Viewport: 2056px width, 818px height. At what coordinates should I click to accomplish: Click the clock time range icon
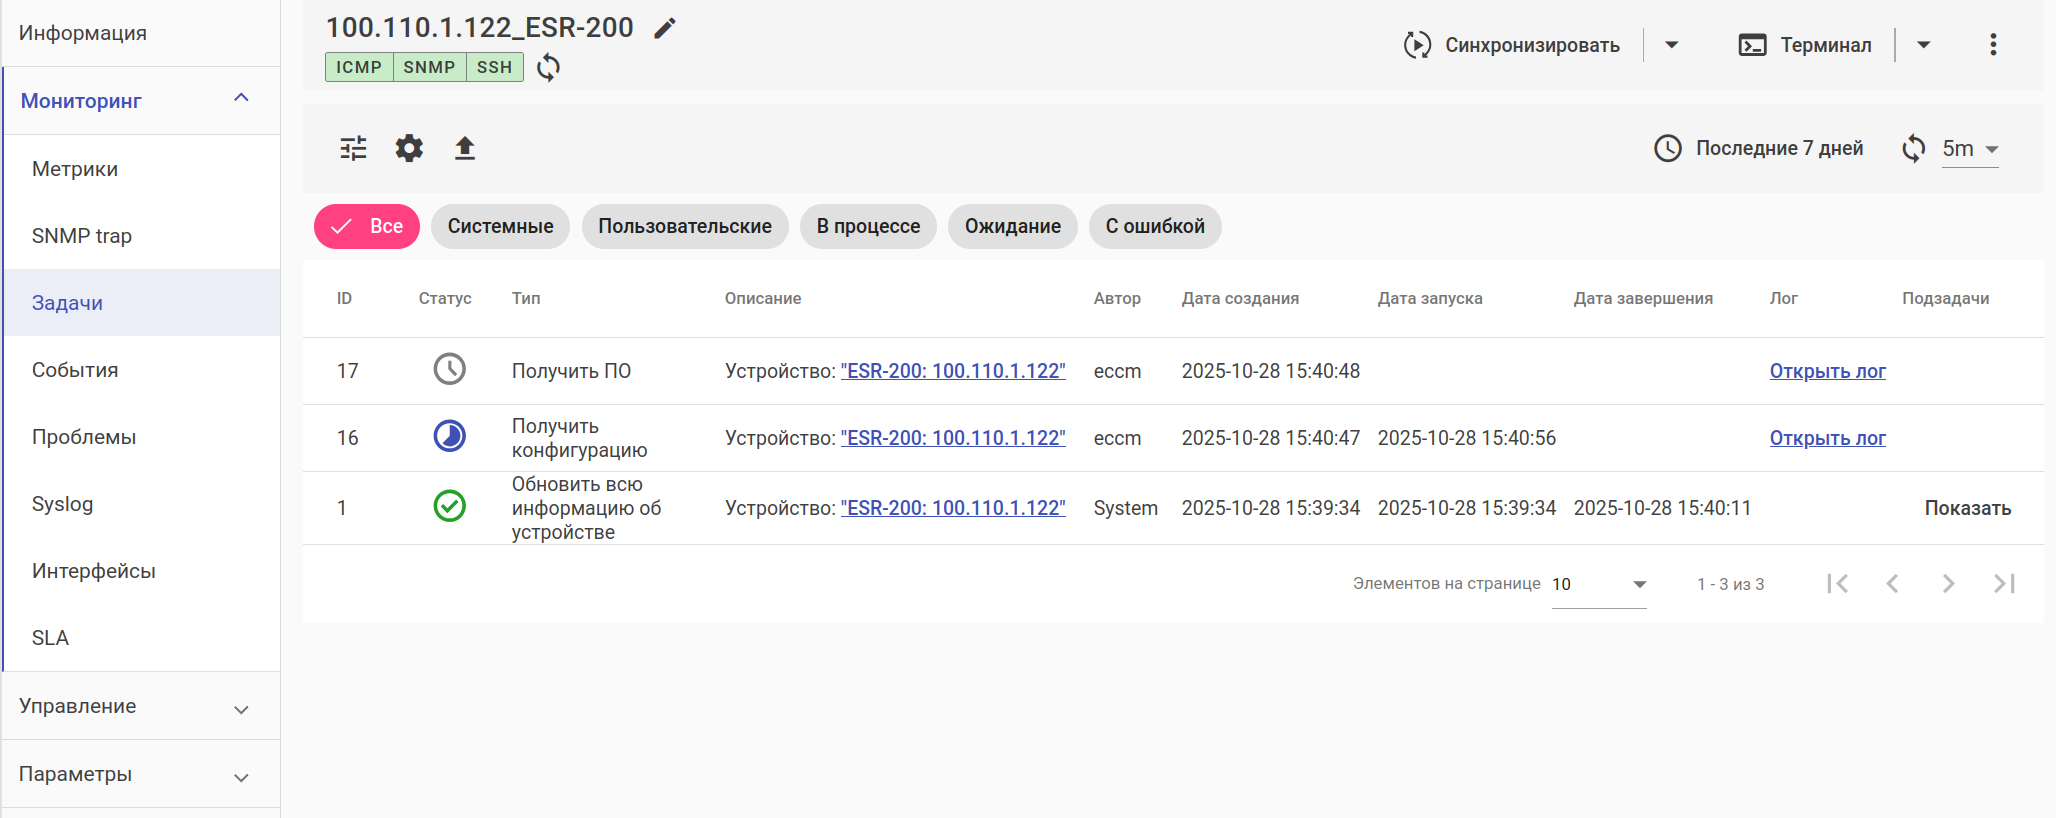1667,148
